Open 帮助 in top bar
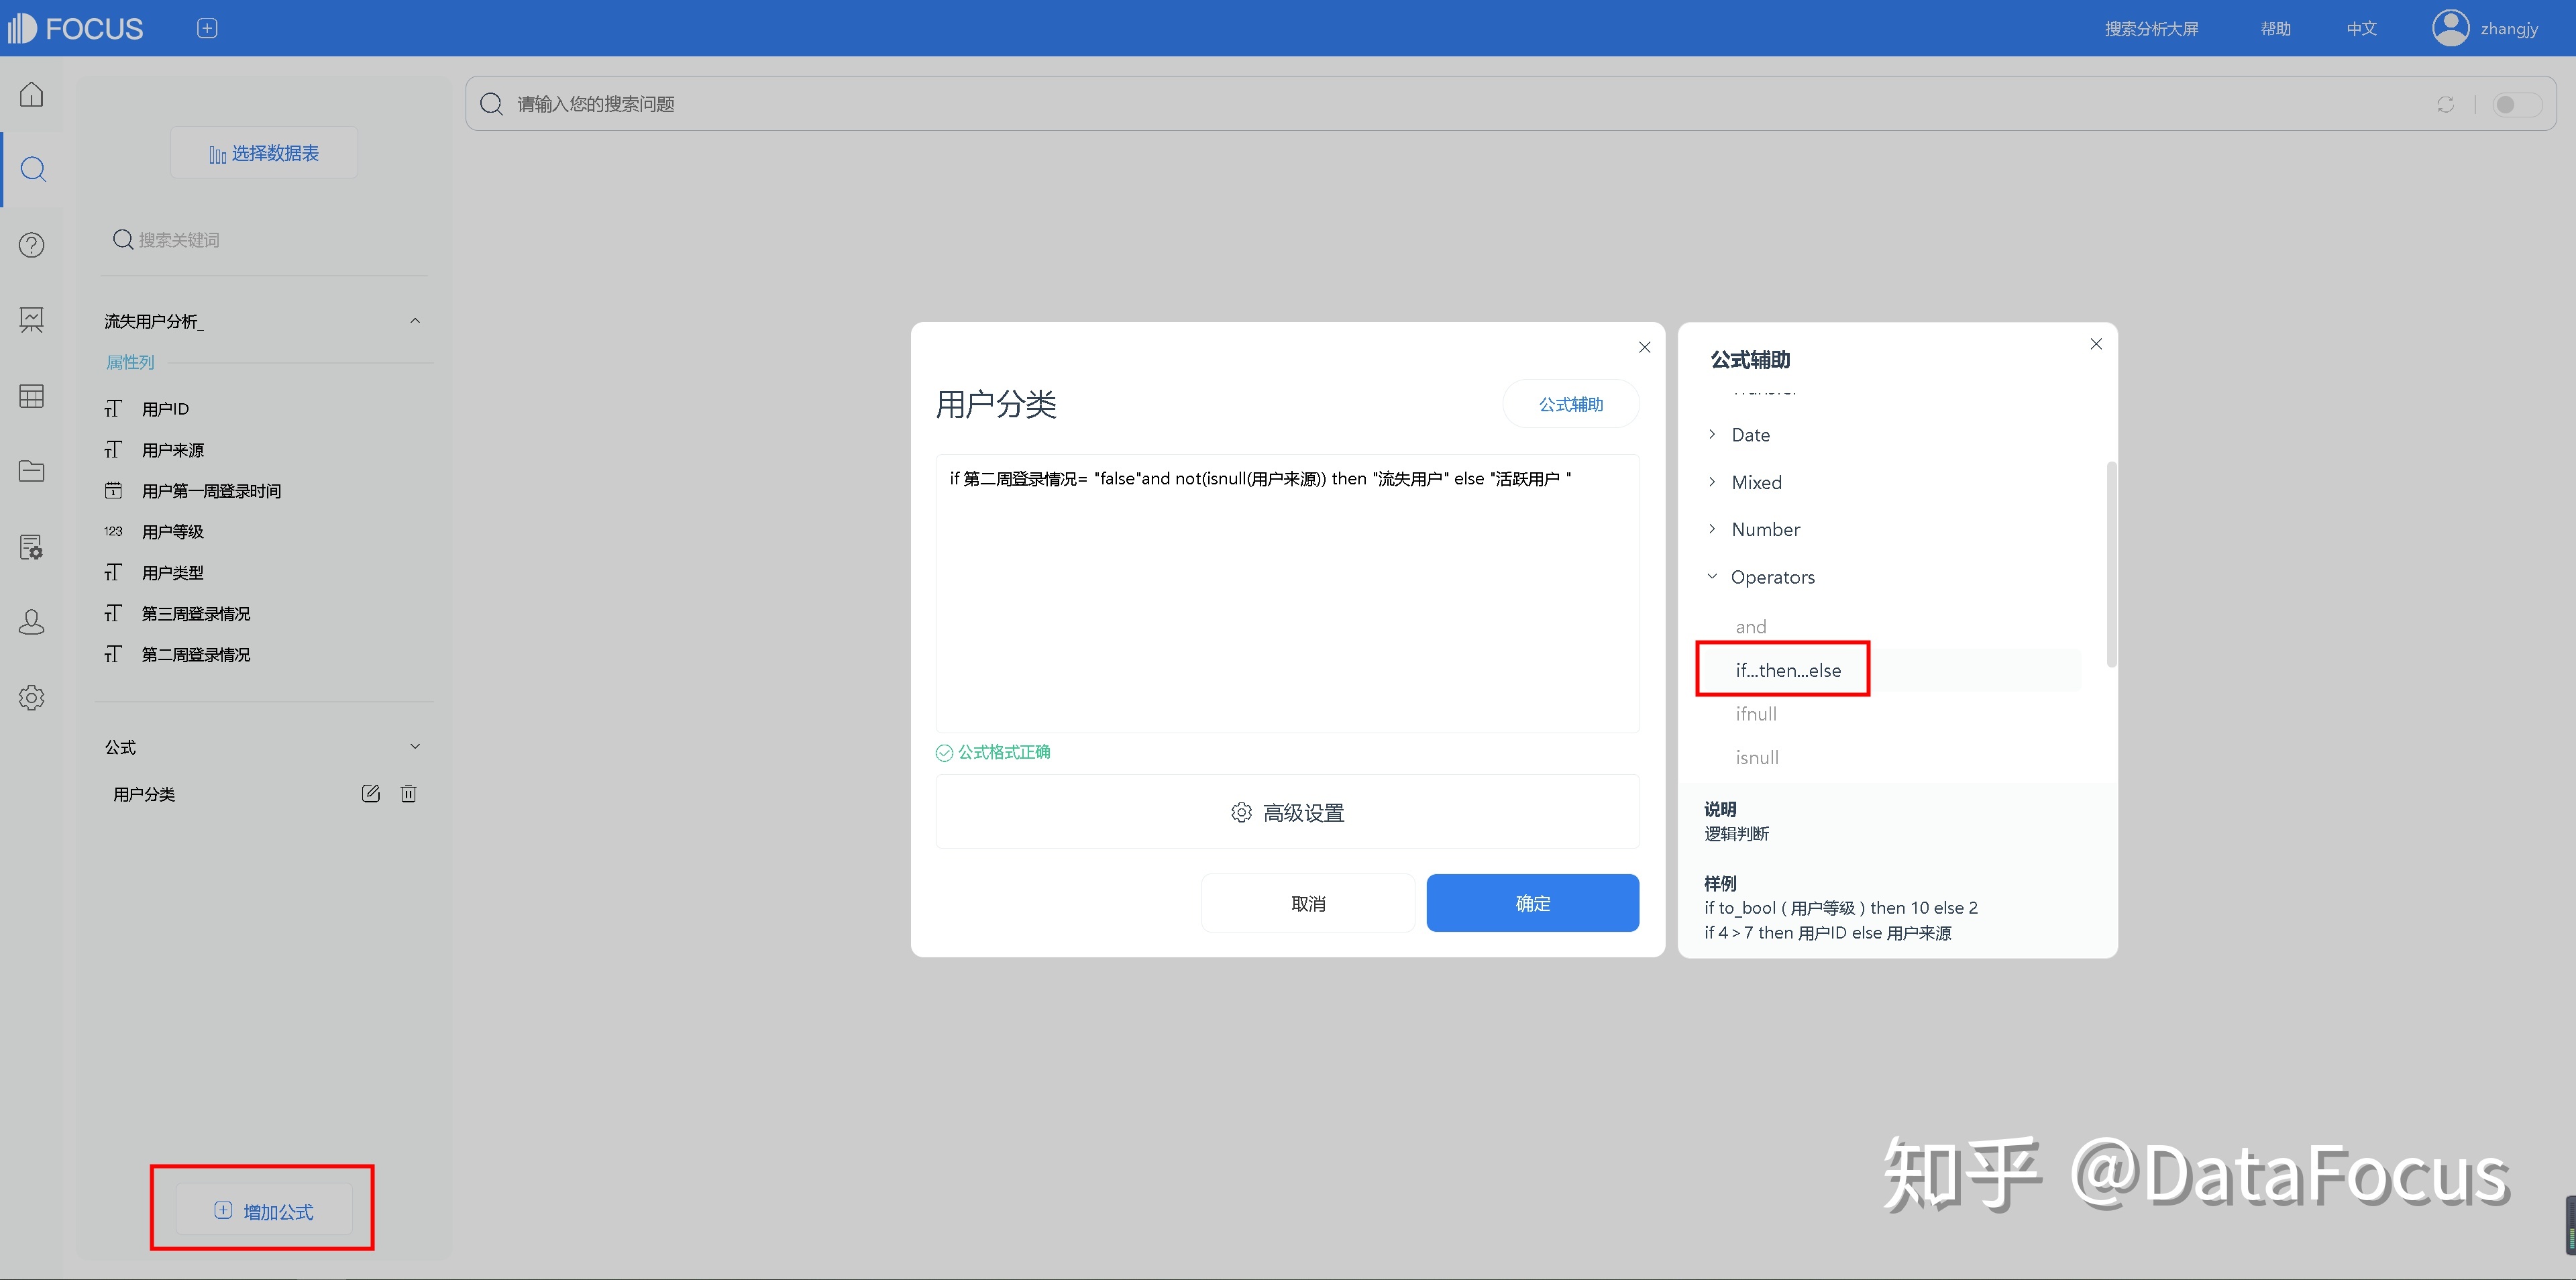 tap(2275, 28)
